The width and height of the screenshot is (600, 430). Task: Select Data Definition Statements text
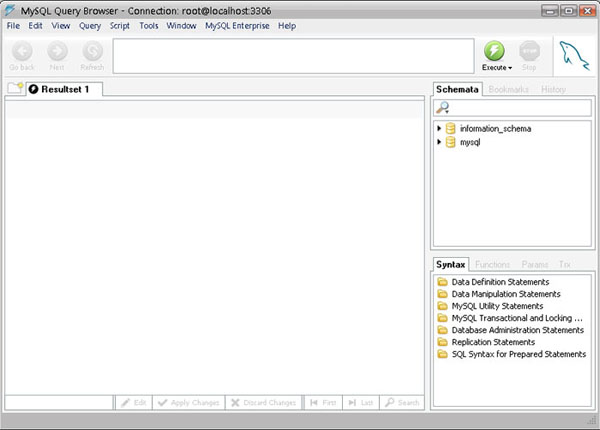(501, 282)
